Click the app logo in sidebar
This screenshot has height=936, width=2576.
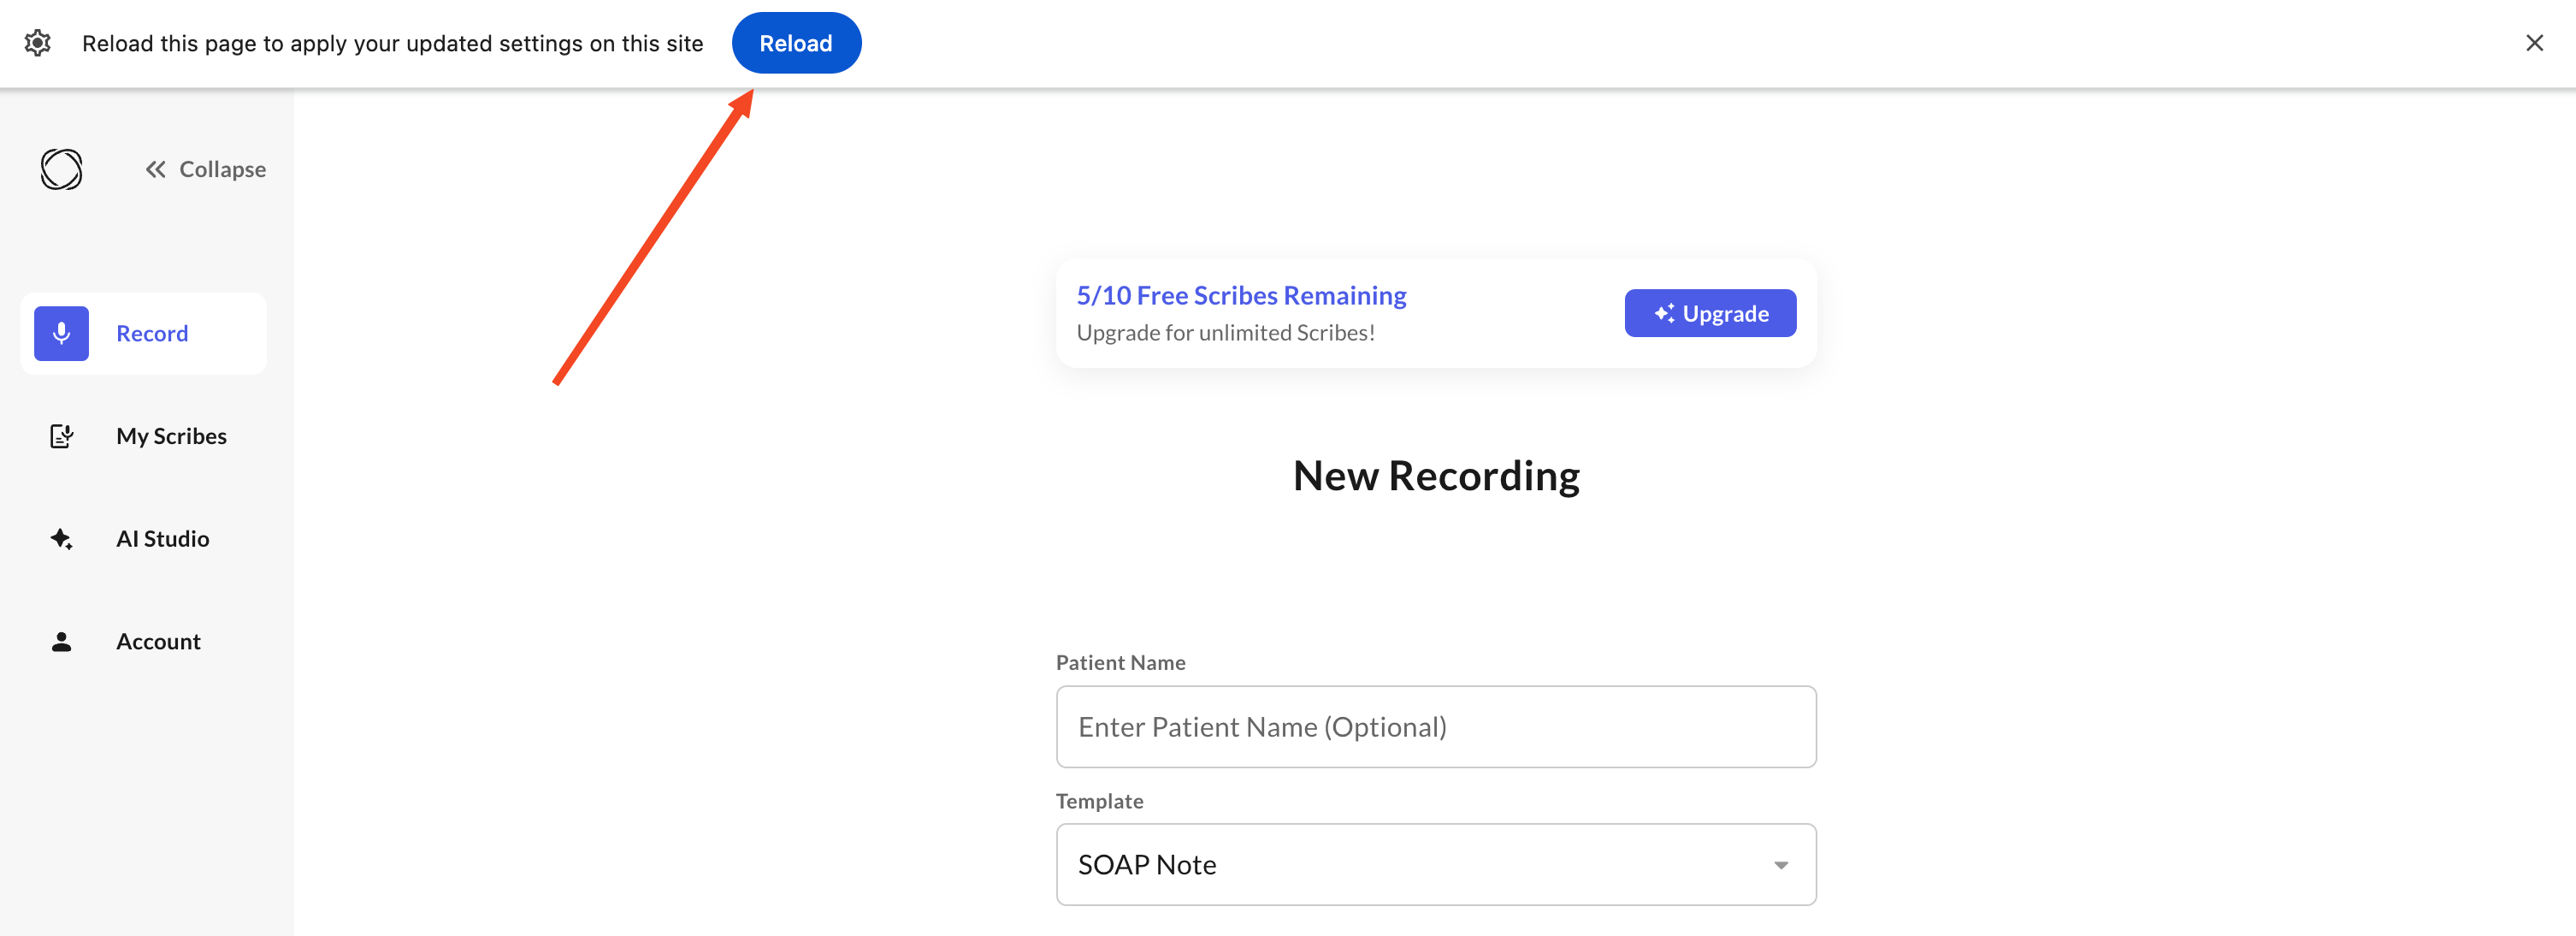[61, 169]
